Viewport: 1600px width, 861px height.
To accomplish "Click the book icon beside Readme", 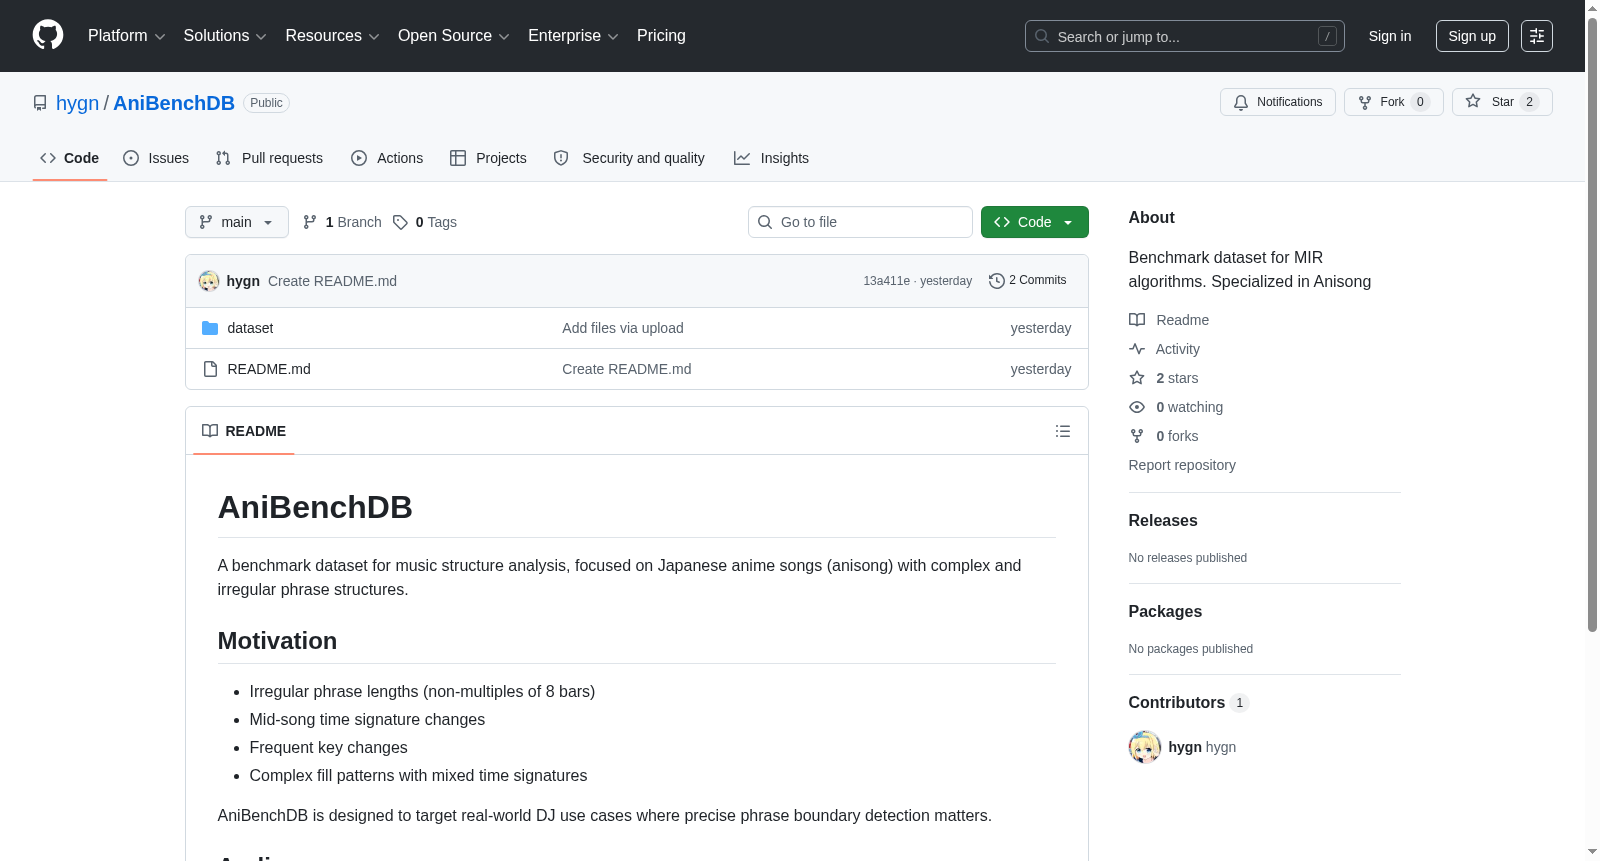I will click(x=1137, y=320).
